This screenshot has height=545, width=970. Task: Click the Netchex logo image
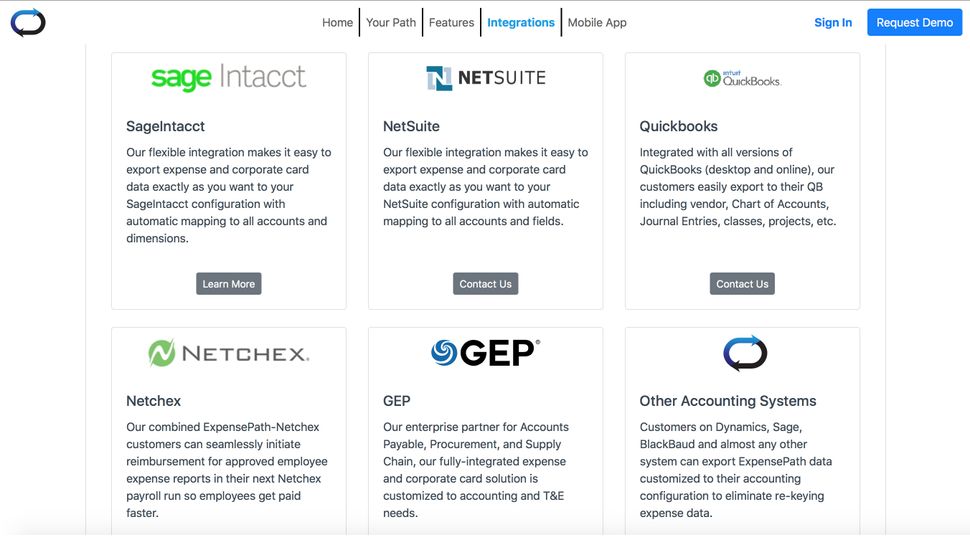coord(228,353)
